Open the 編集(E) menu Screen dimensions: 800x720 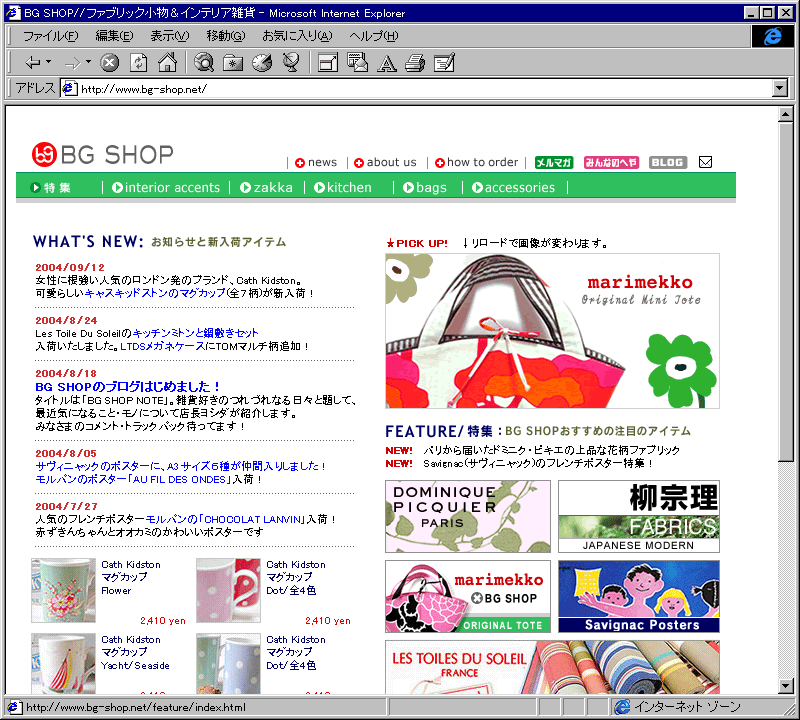click(114, 36)
